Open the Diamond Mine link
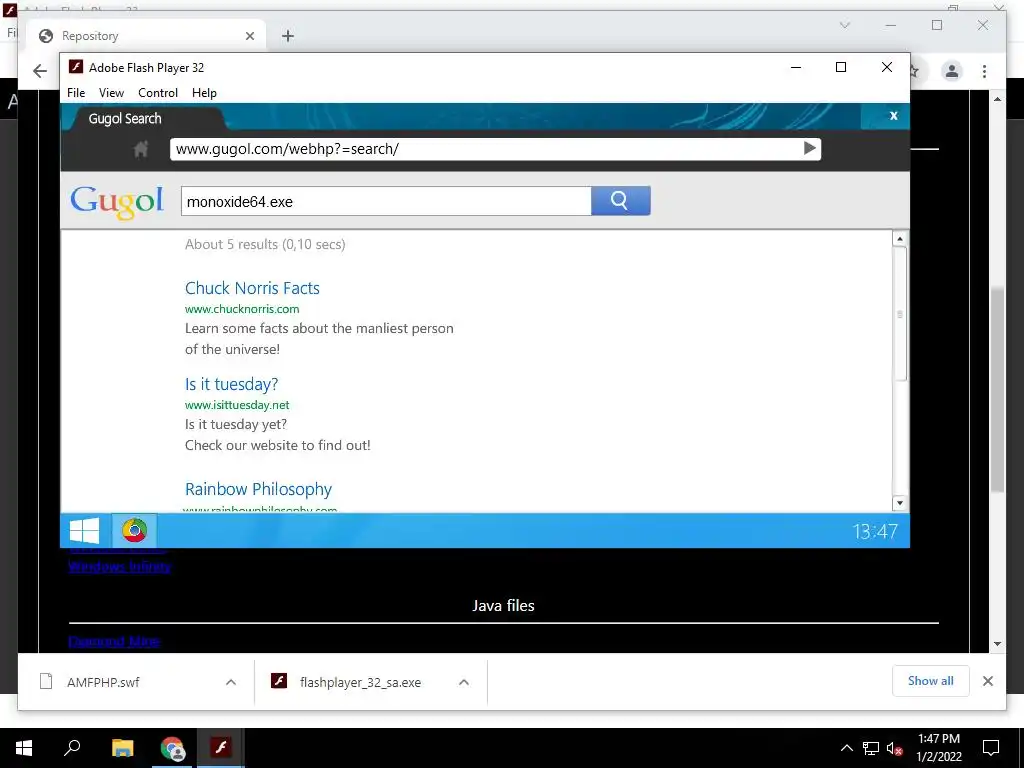This screenshot has height=768, width=1024. (x=114, y=641)
